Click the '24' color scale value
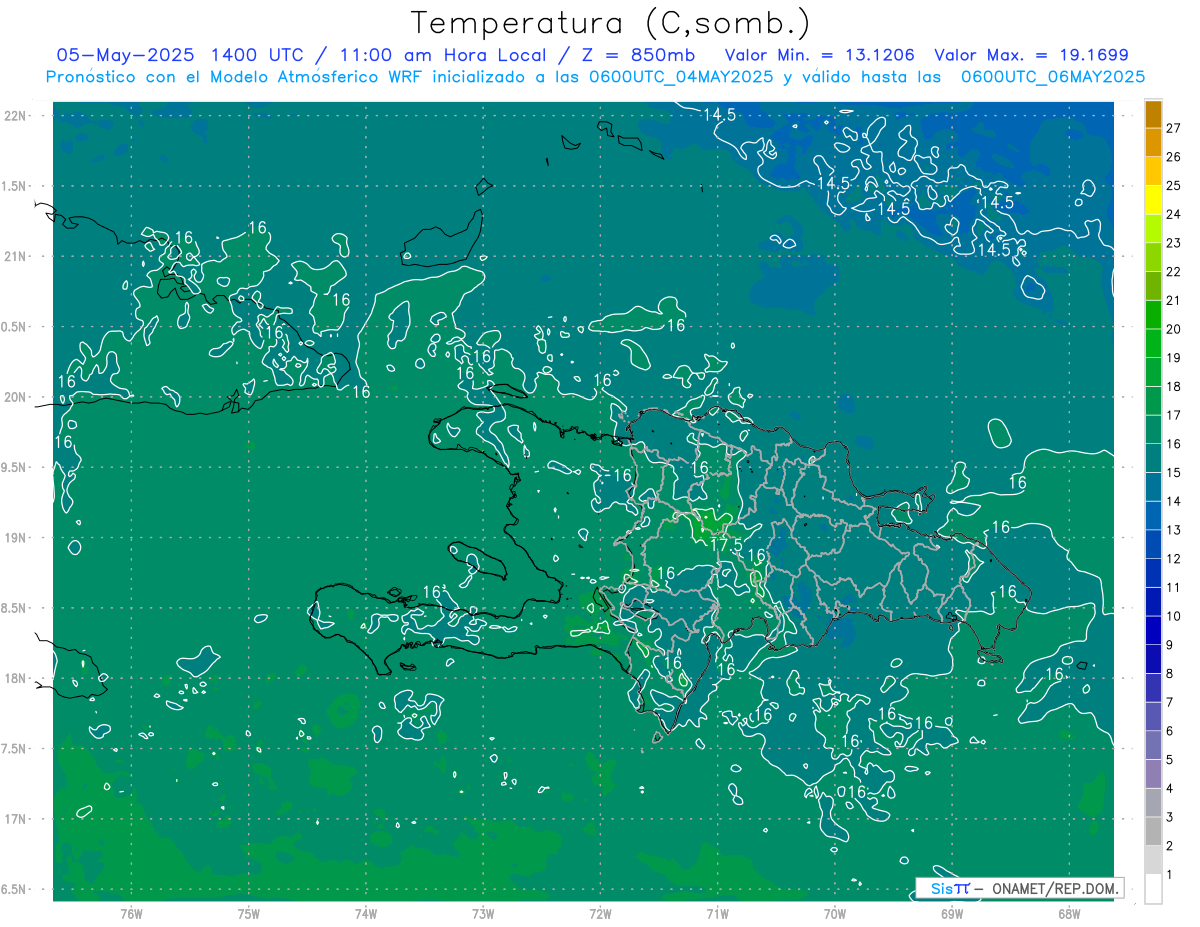Viewport: 1200px width, 927px height. pos(1173,214)
